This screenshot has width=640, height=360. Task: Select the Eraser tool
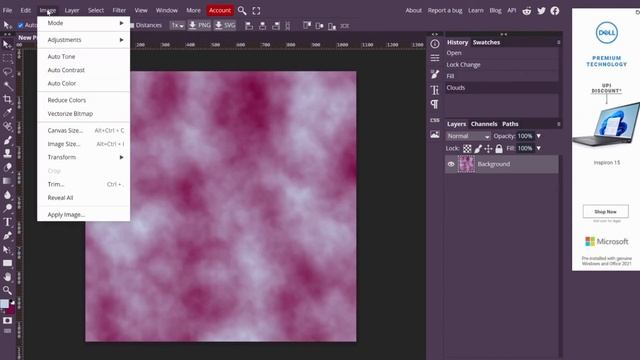click(x=7, y=167)
